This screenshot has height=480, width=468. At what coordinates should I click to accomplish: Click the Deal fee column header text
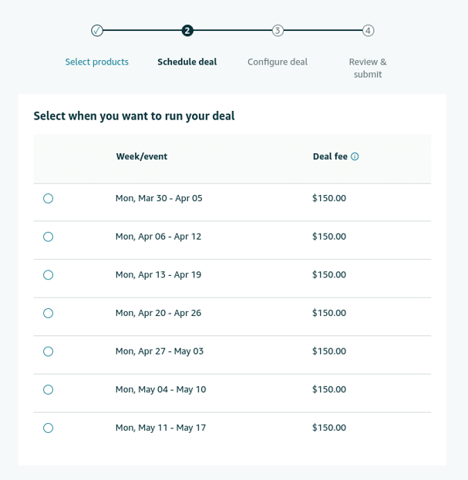point(330,156)
